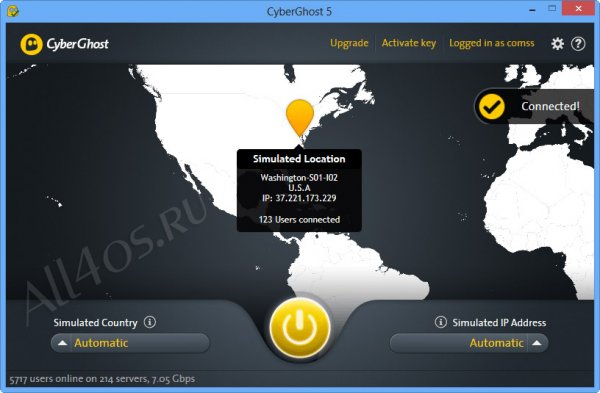
Task: Click the 123 Users connected text
Action: (299, 220)
